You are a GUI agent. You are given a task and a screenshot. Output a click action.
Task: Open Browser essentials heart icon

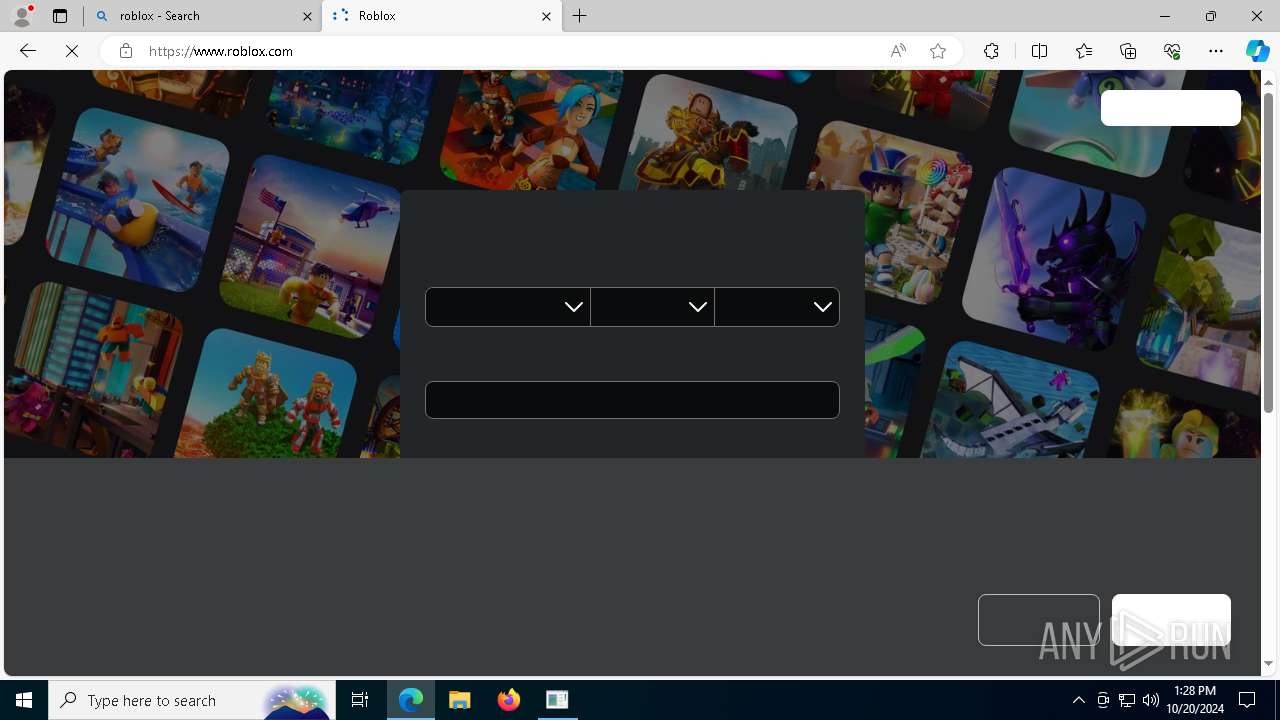point(1172,51)
